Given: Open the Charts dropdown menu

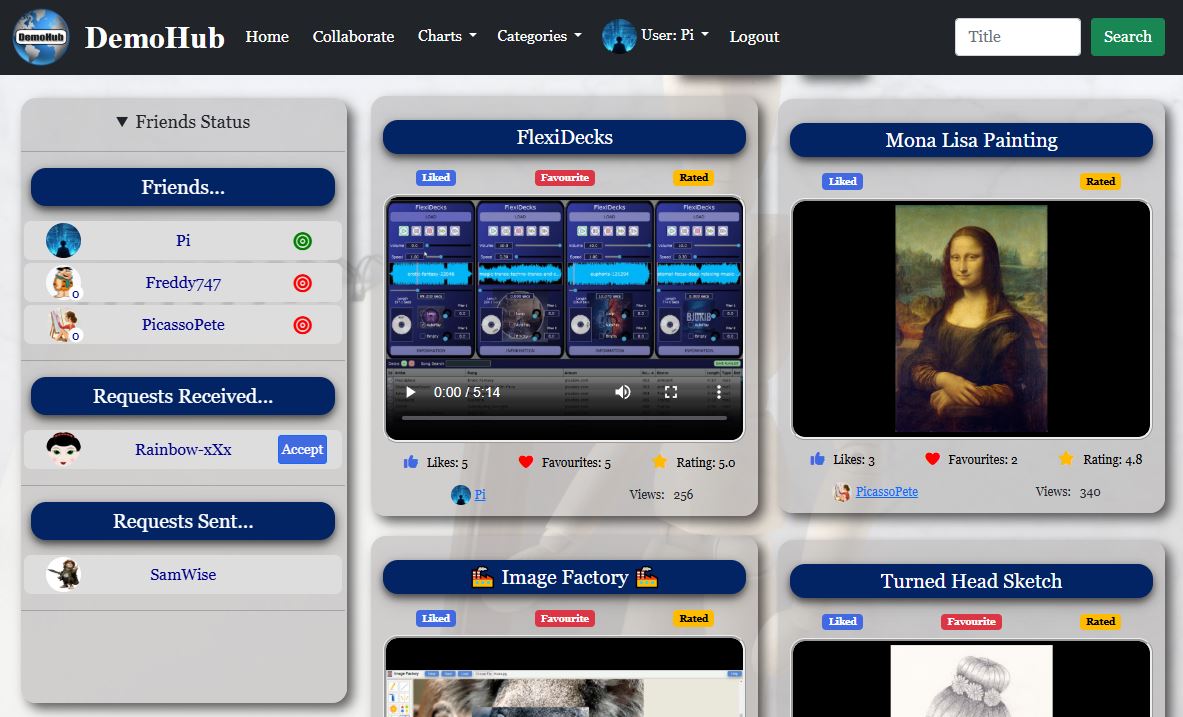Looking at the screenshot, I should (x=446, y=36).
